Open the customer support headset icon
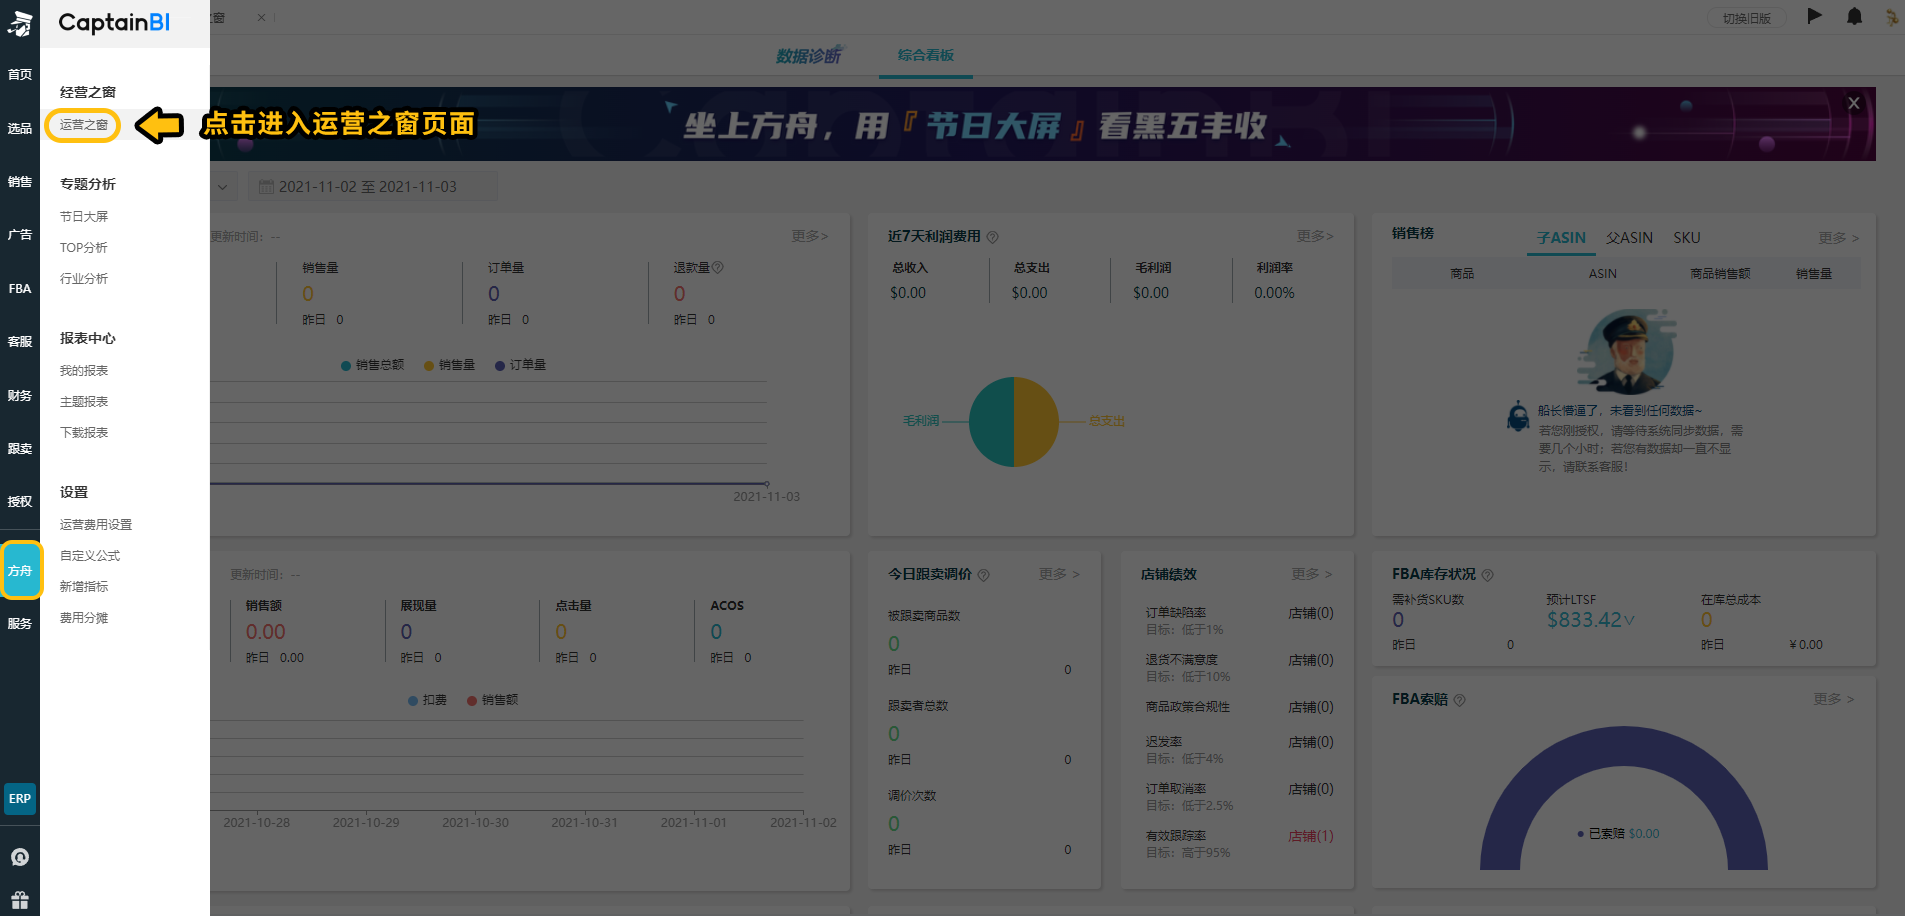Image resolution: width=1905 pixels, height=916 pixels. (20, 857)
